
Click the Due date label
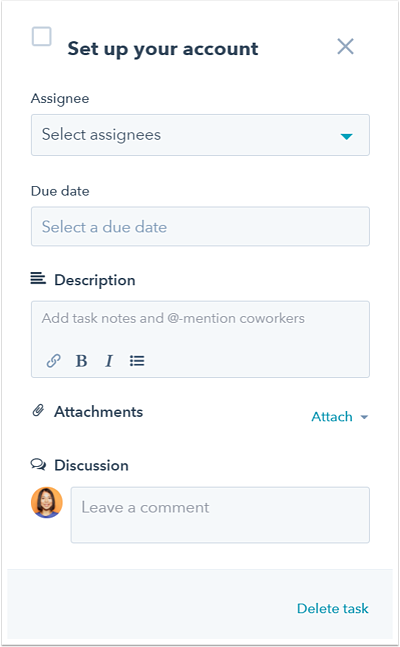60,191
